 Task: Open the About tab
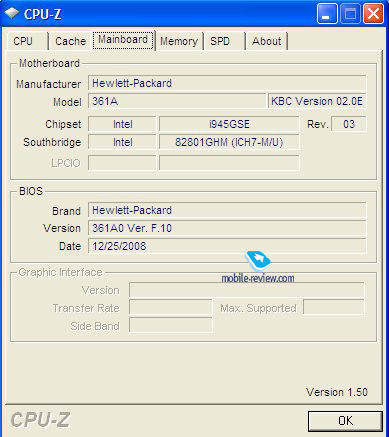pos(267,41)
